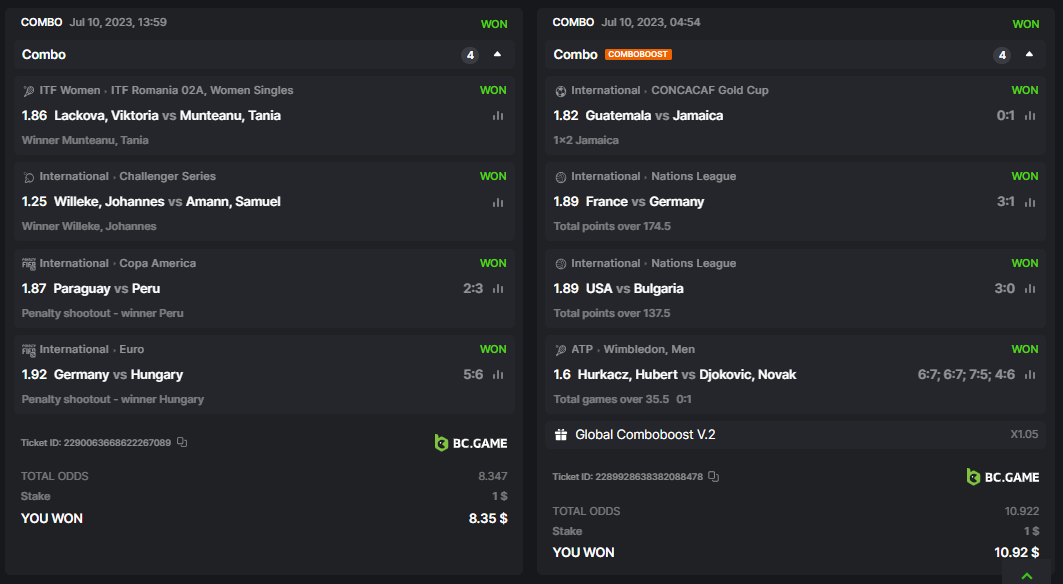Viewport: 1063px width, 584px height.
Task: View statistics for Paraguay vs Peru
Action: coord(497,289)
